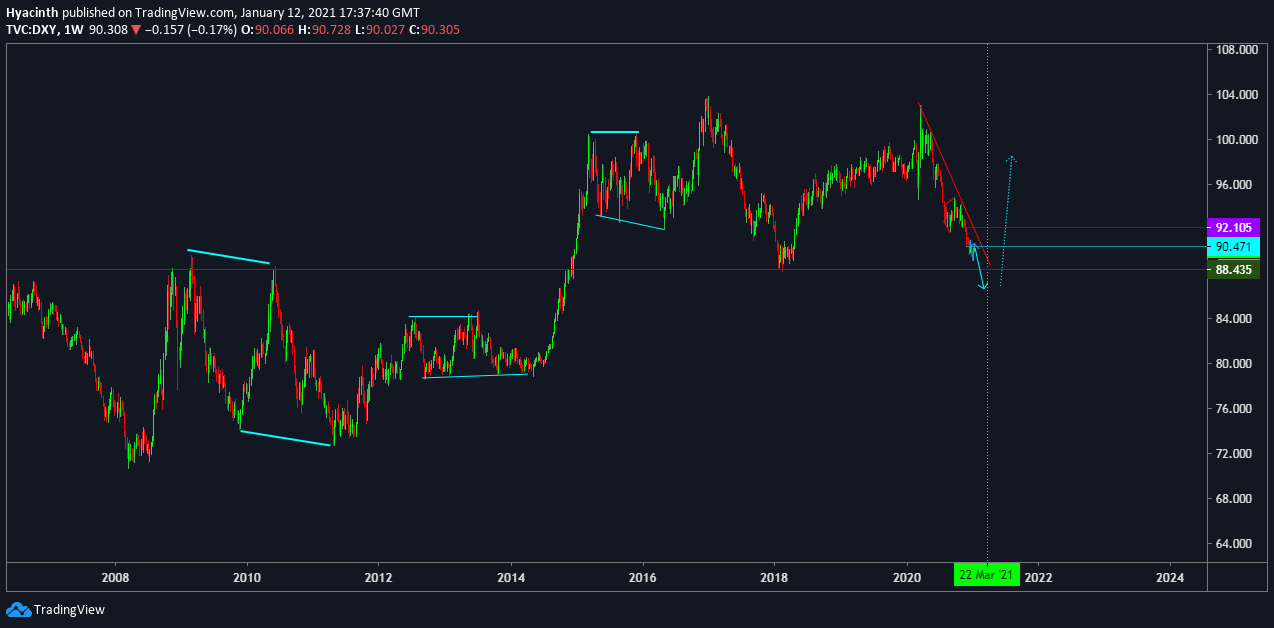This screenshot has height=628, width=1274.
Task: Click the 72.000 price axis label
Action: (1234, 454)
